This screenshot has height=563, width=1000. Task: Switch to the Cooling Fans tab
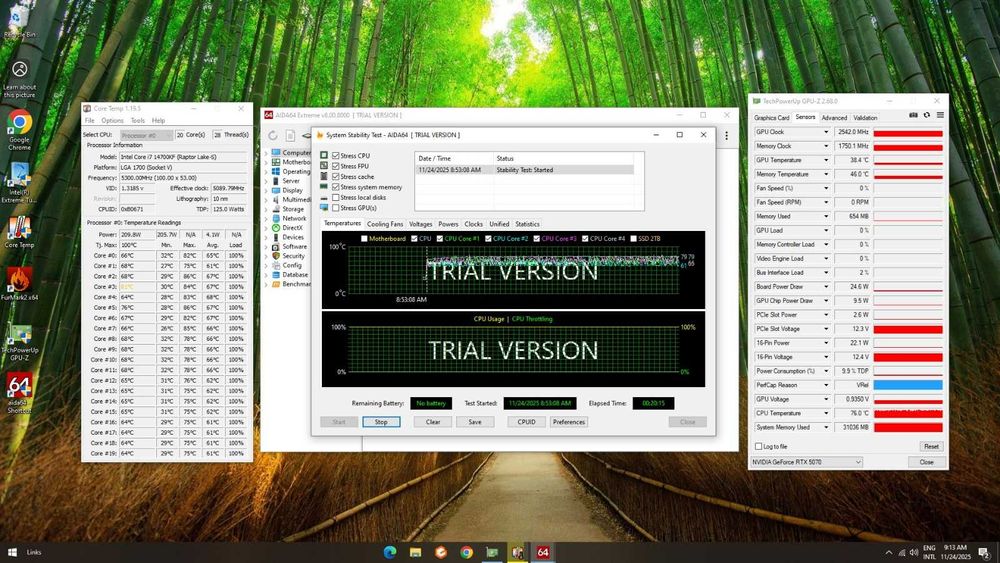coord(385,224)
